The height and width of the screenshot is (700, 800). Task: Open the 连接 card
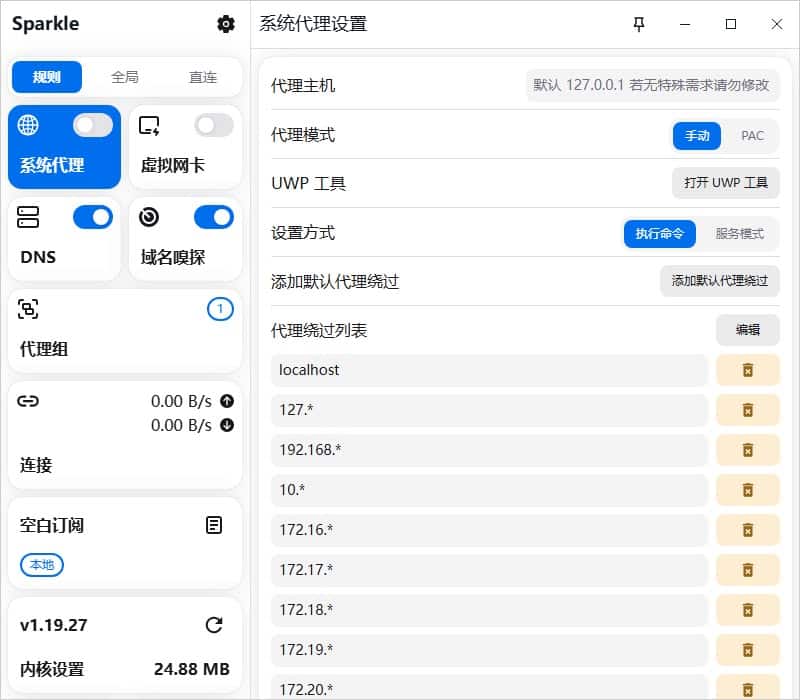(125, 435)
